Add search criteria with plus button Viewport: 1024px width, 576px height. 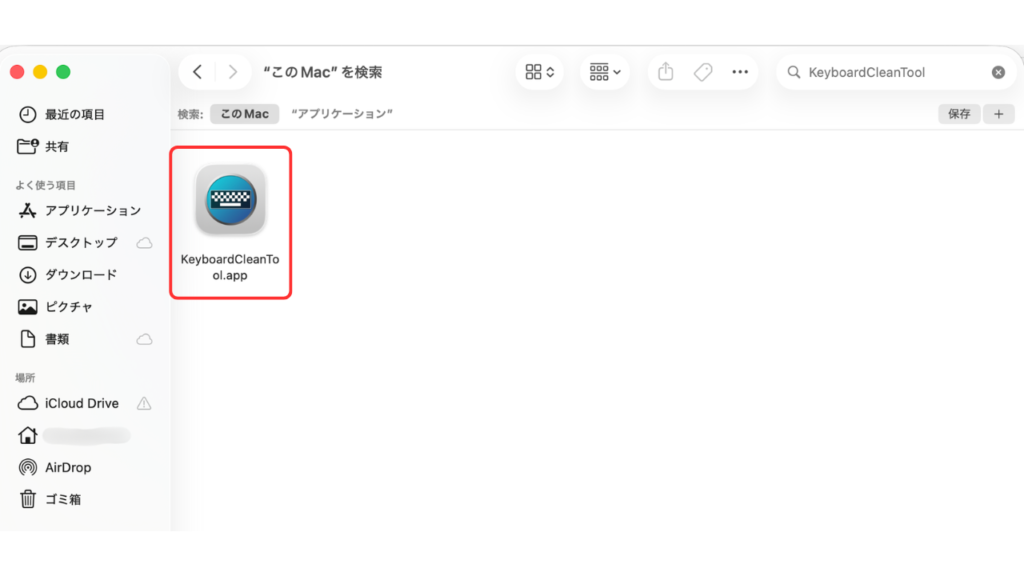click(x=998, y=114)
